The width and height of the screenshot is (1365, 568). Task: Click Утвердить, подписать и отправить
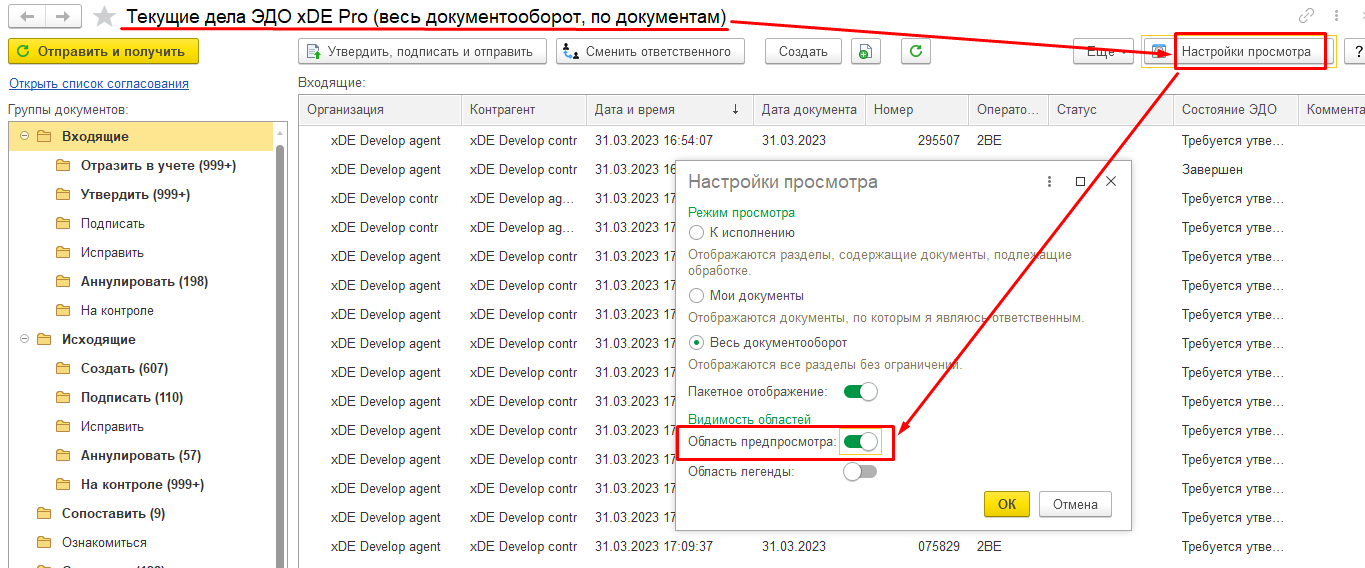pyautogui.click(x=423, y=52)
